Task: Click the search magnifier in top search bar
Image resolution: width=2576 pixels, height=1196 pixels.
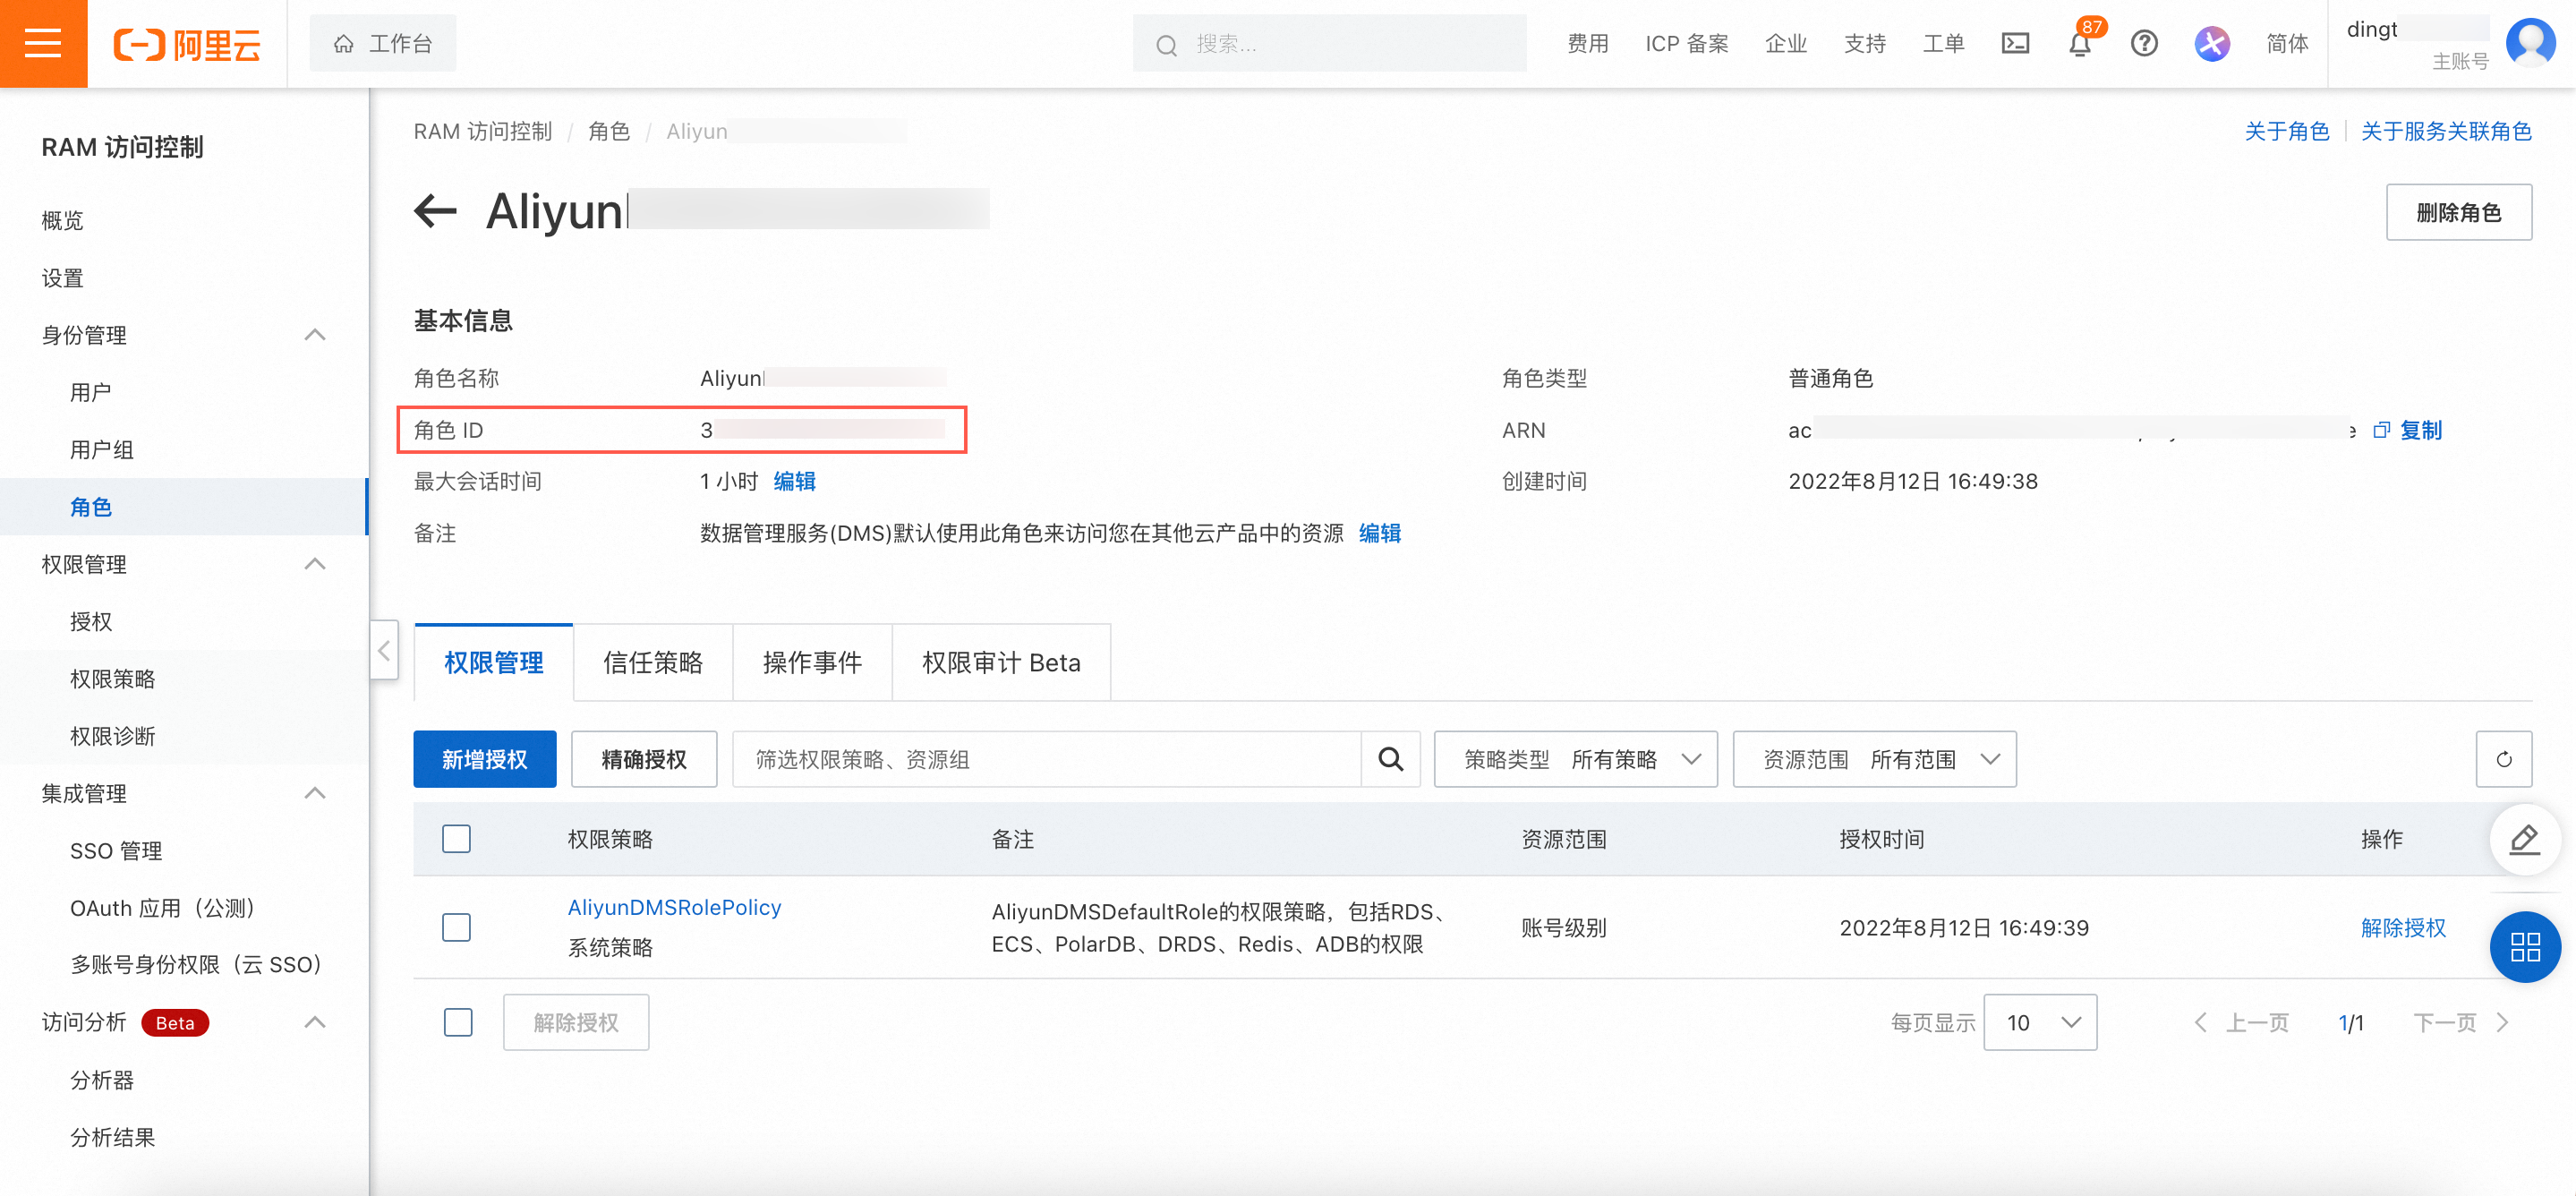Action: 1166,45
